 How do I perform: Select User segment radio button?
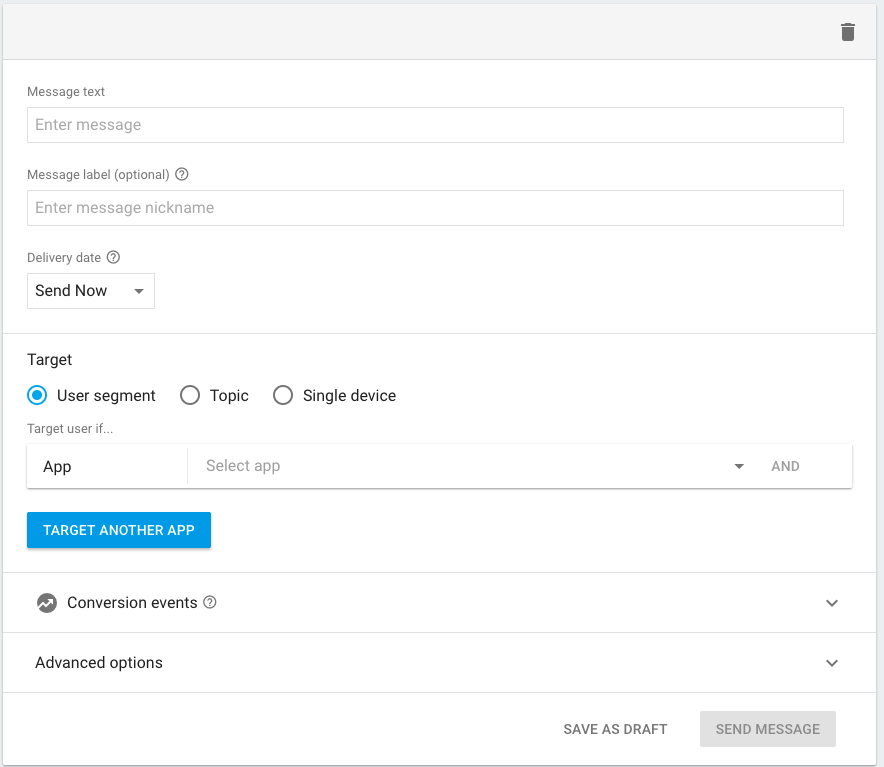[x=37, y=395]
